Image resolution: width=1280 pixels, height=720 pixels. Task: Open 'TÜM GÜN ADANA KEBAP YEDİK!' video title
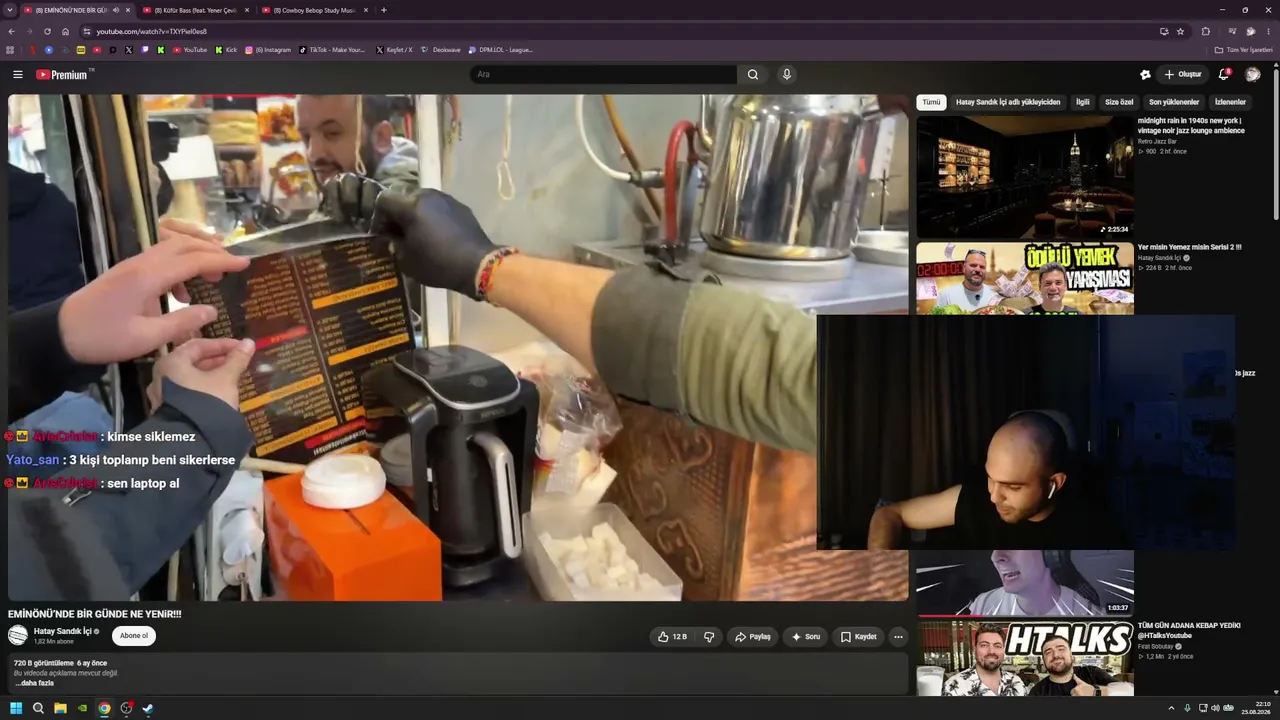pyautogui.click(x=1189, y=630)
